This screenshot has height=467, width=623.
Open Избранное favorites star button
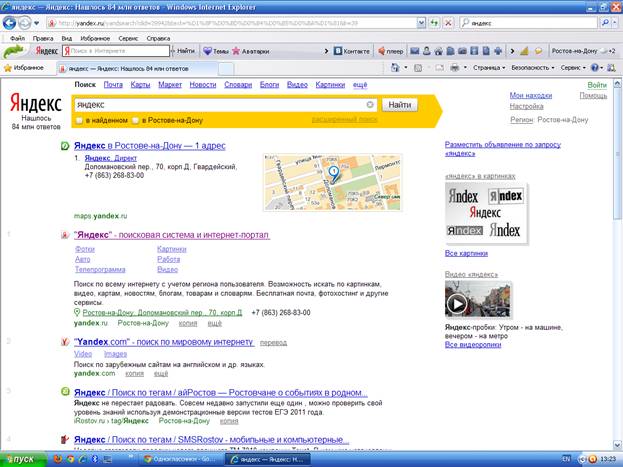(x=23, y=68)
